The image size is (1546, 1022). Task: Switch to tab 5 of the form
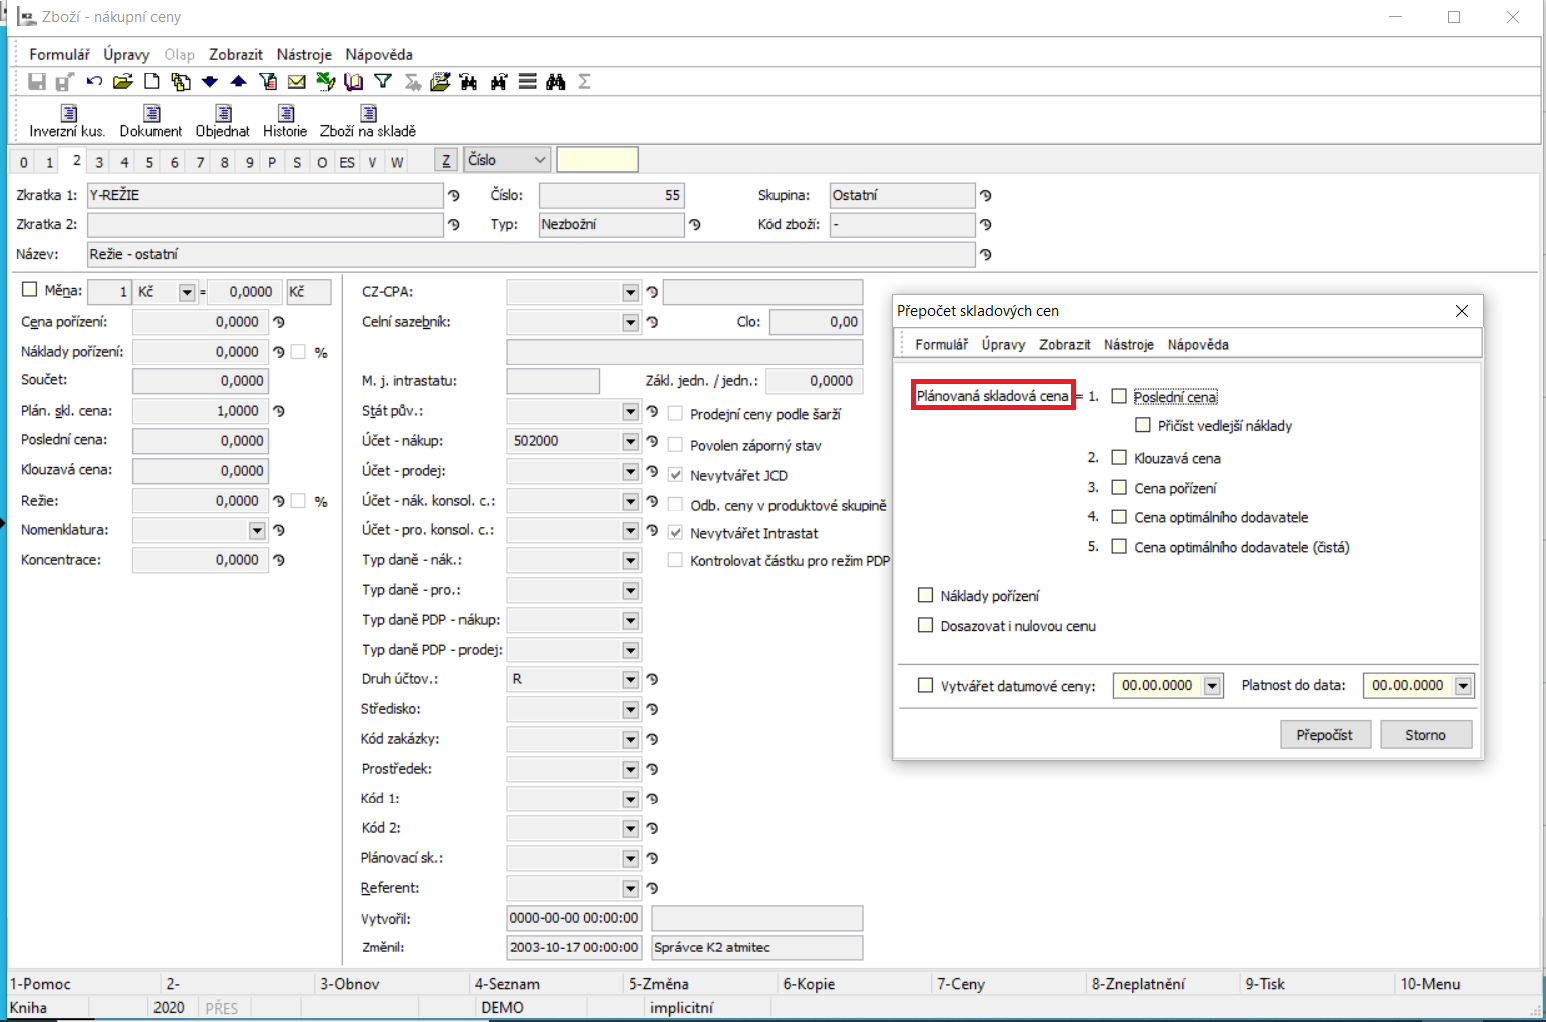point(149,162)
